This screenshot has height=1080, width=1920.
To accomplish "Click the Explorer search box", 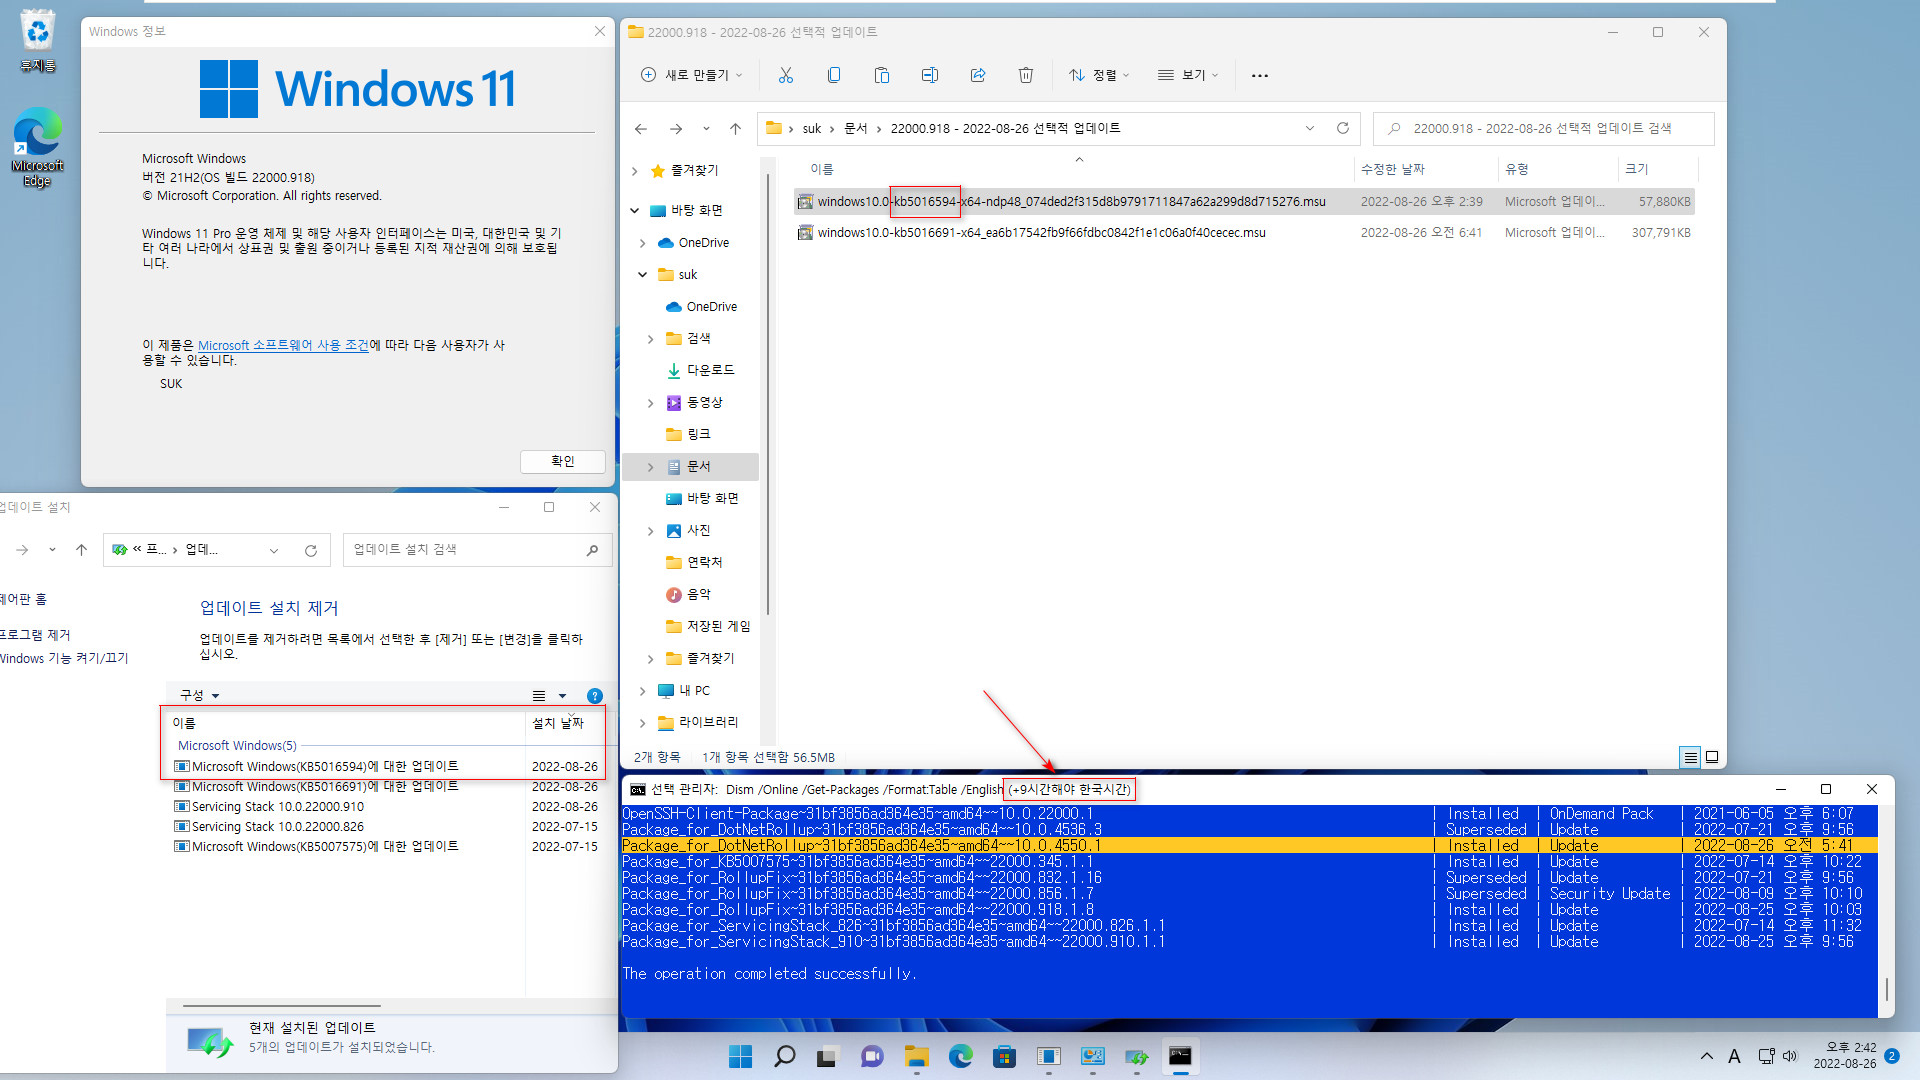I will pos(1545,129).
